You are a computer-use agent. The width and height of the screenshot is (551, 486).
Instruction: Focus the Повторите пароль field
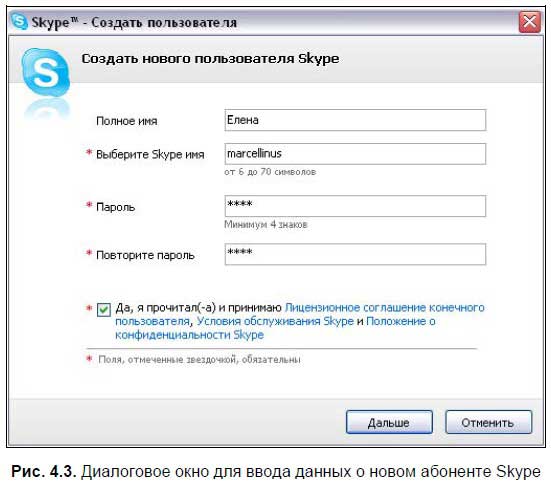point(355,254)
